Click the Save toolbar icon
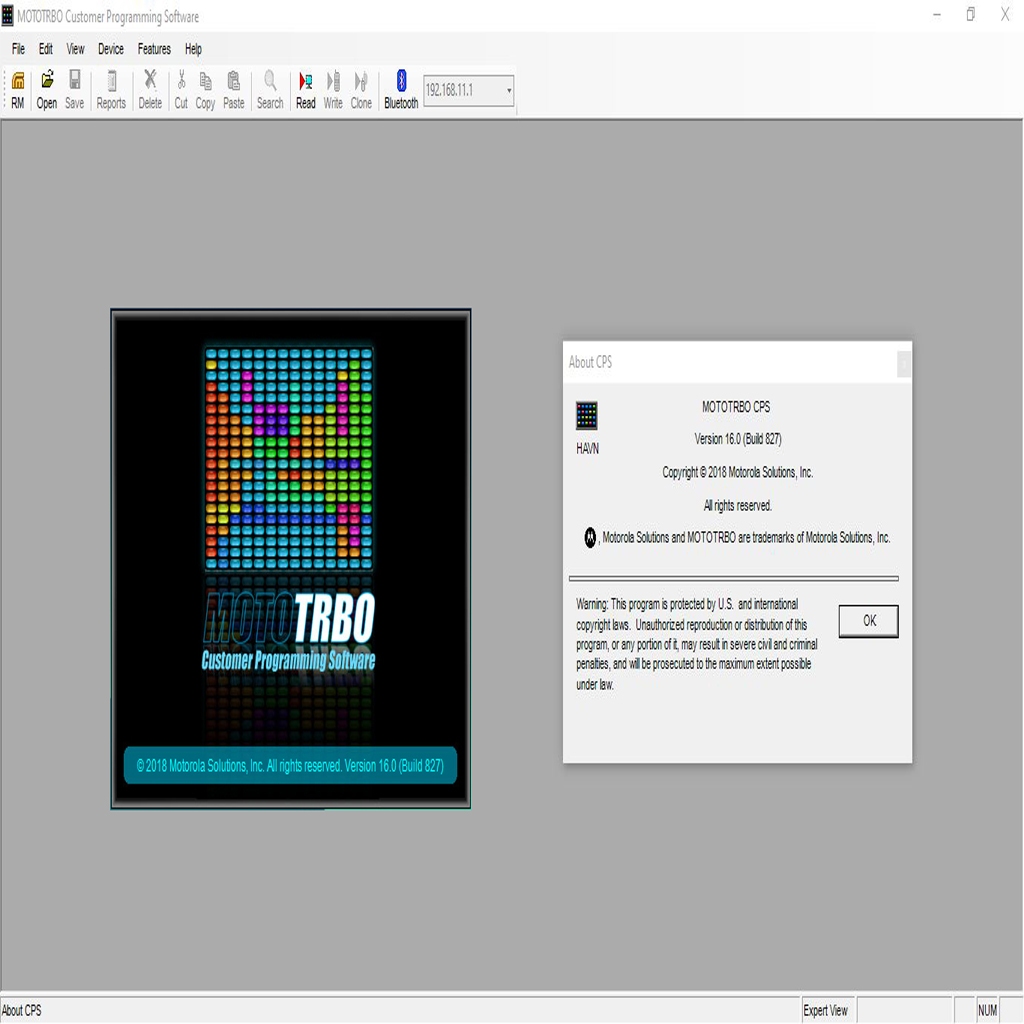The width and height of the screenshot is (1024, 1024). pos(75,90)
